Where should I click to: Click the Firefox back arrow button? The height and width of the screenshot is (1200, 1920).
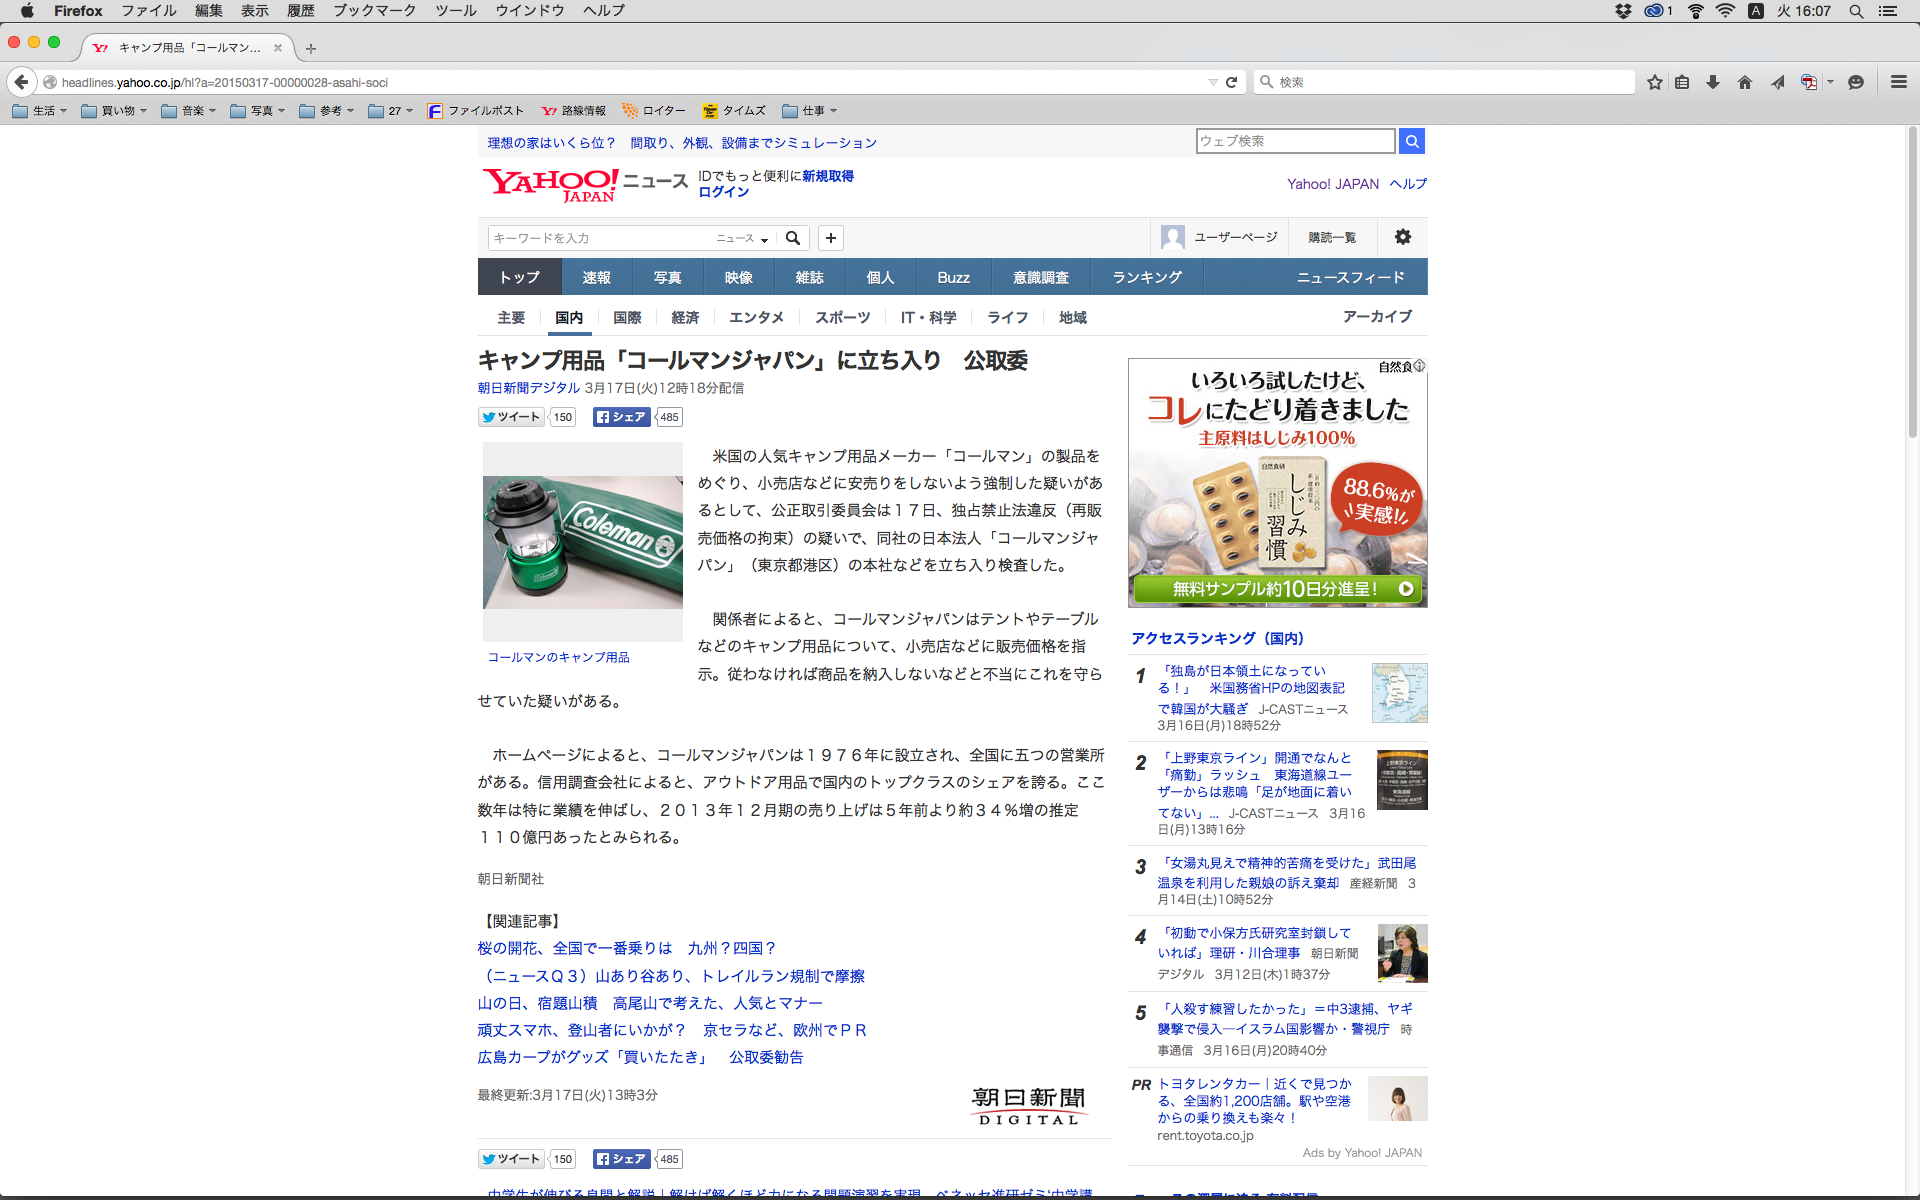click(21, 82)
